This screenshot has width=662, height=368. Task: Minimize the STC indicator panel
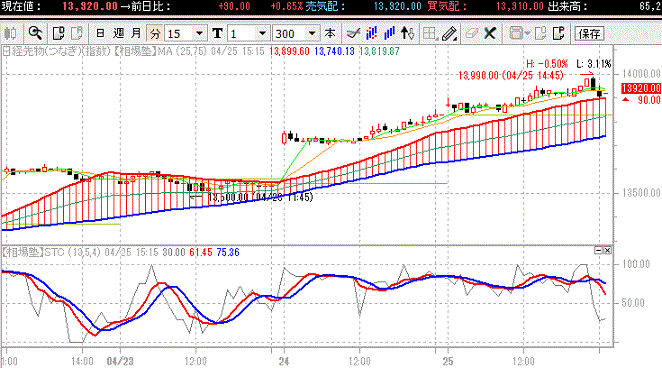pyautogui.click(x=598, y=250)
